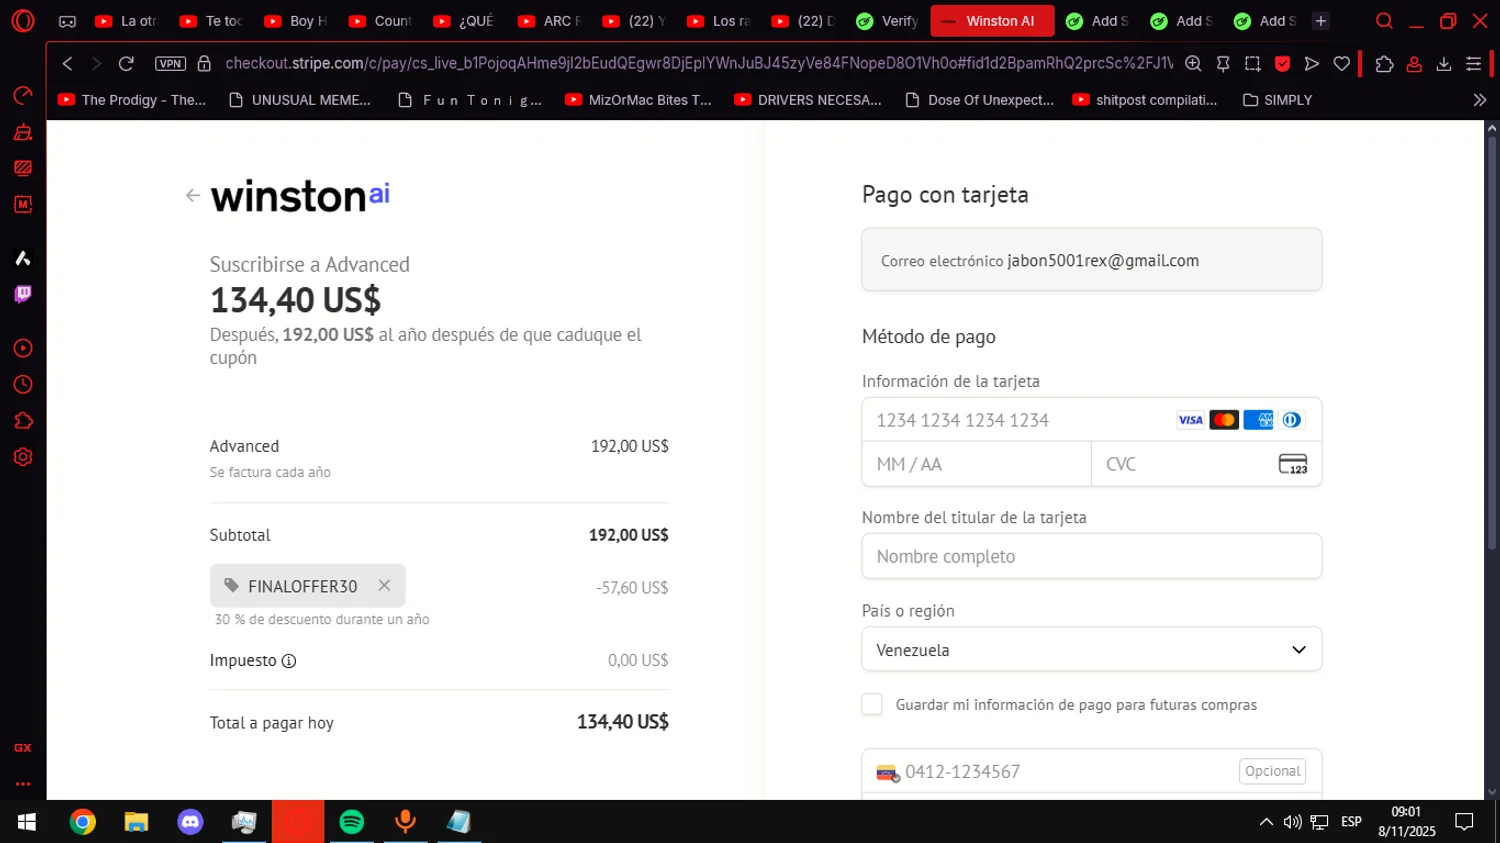Reload the checkout page
1500x843 pixels.
pyautogui.click(x=126, y=63)
